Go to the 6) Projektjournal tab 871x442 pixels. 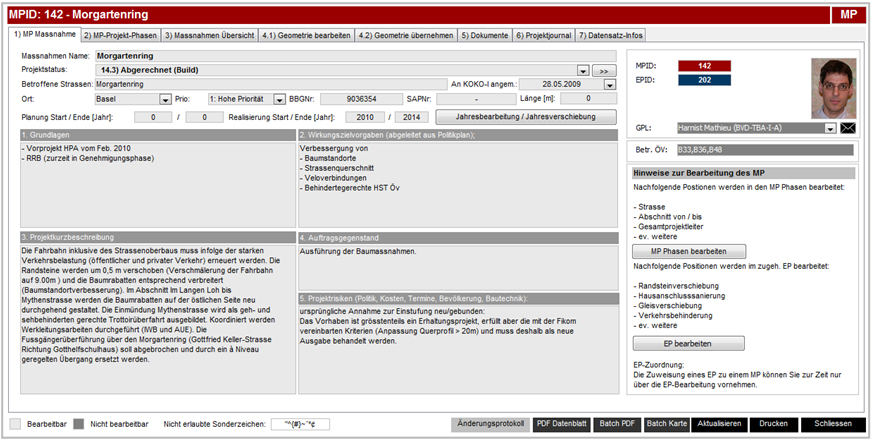pos(544,36)
